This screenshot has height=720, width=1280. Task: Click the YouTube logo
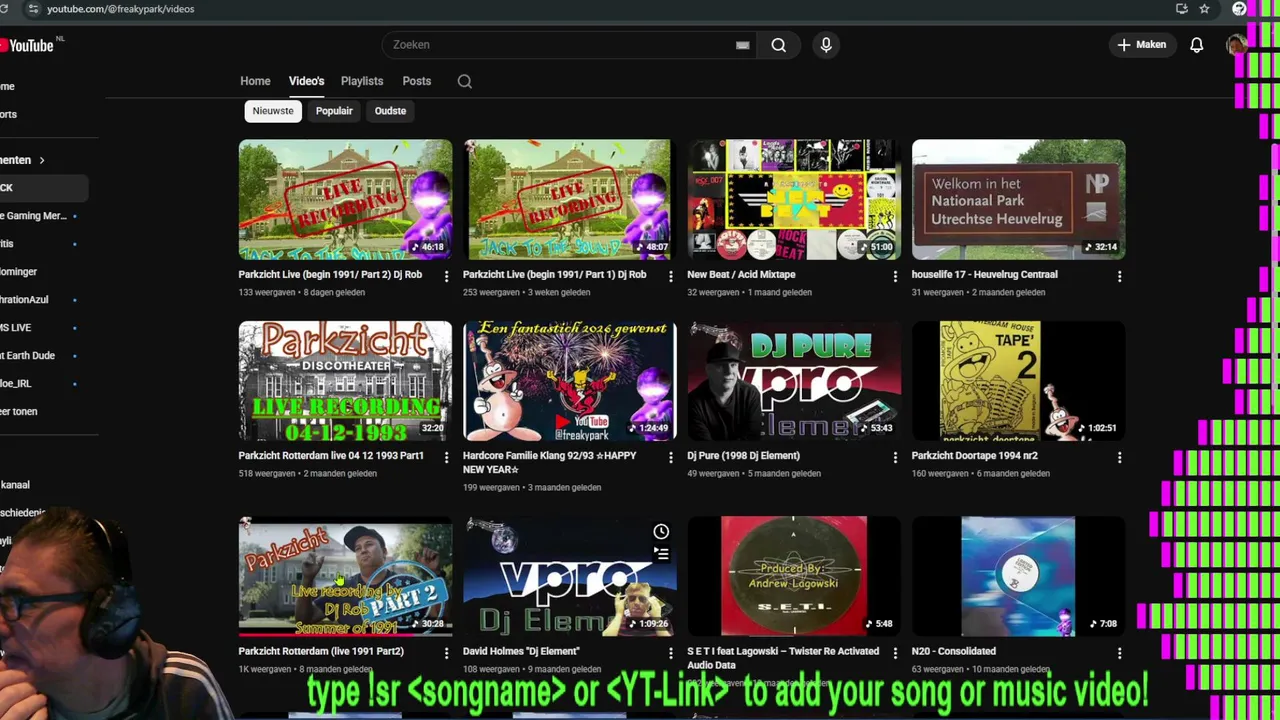click(x=28, y=45)
